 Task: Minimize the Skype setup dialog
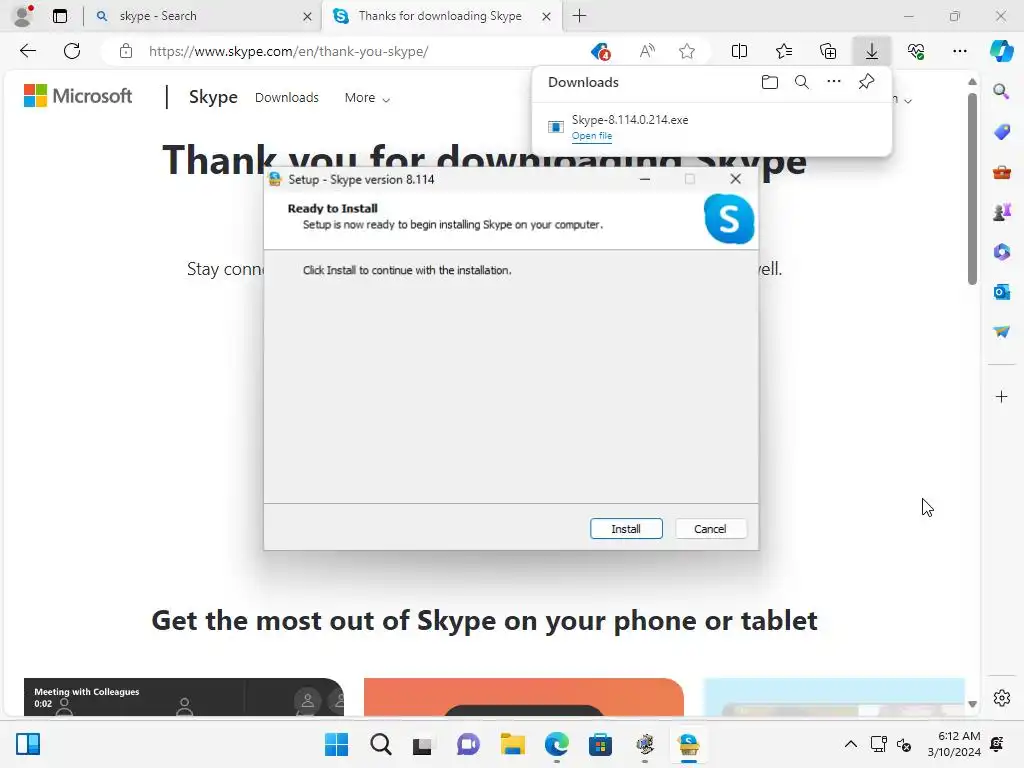click(645, 179)
